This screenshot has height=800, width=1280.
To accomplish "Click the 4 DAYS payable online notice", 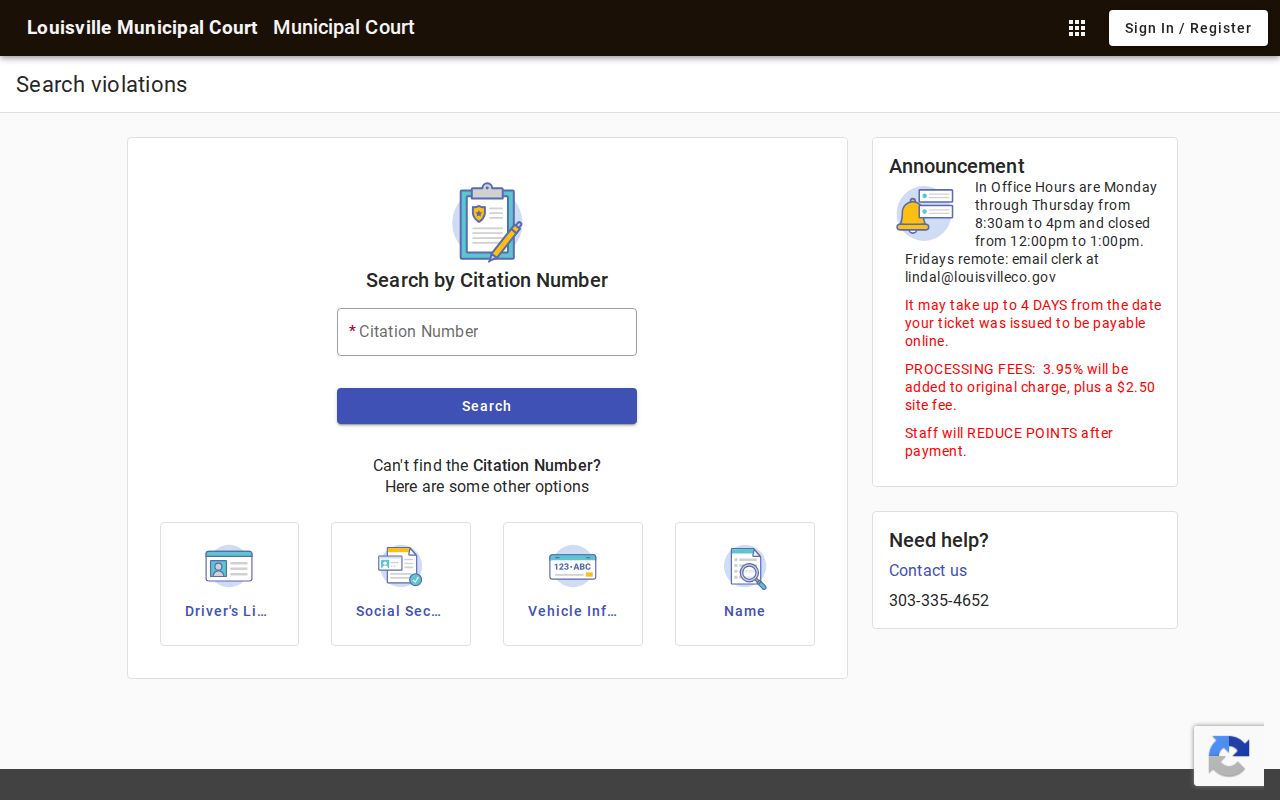I will point(1033,323).
